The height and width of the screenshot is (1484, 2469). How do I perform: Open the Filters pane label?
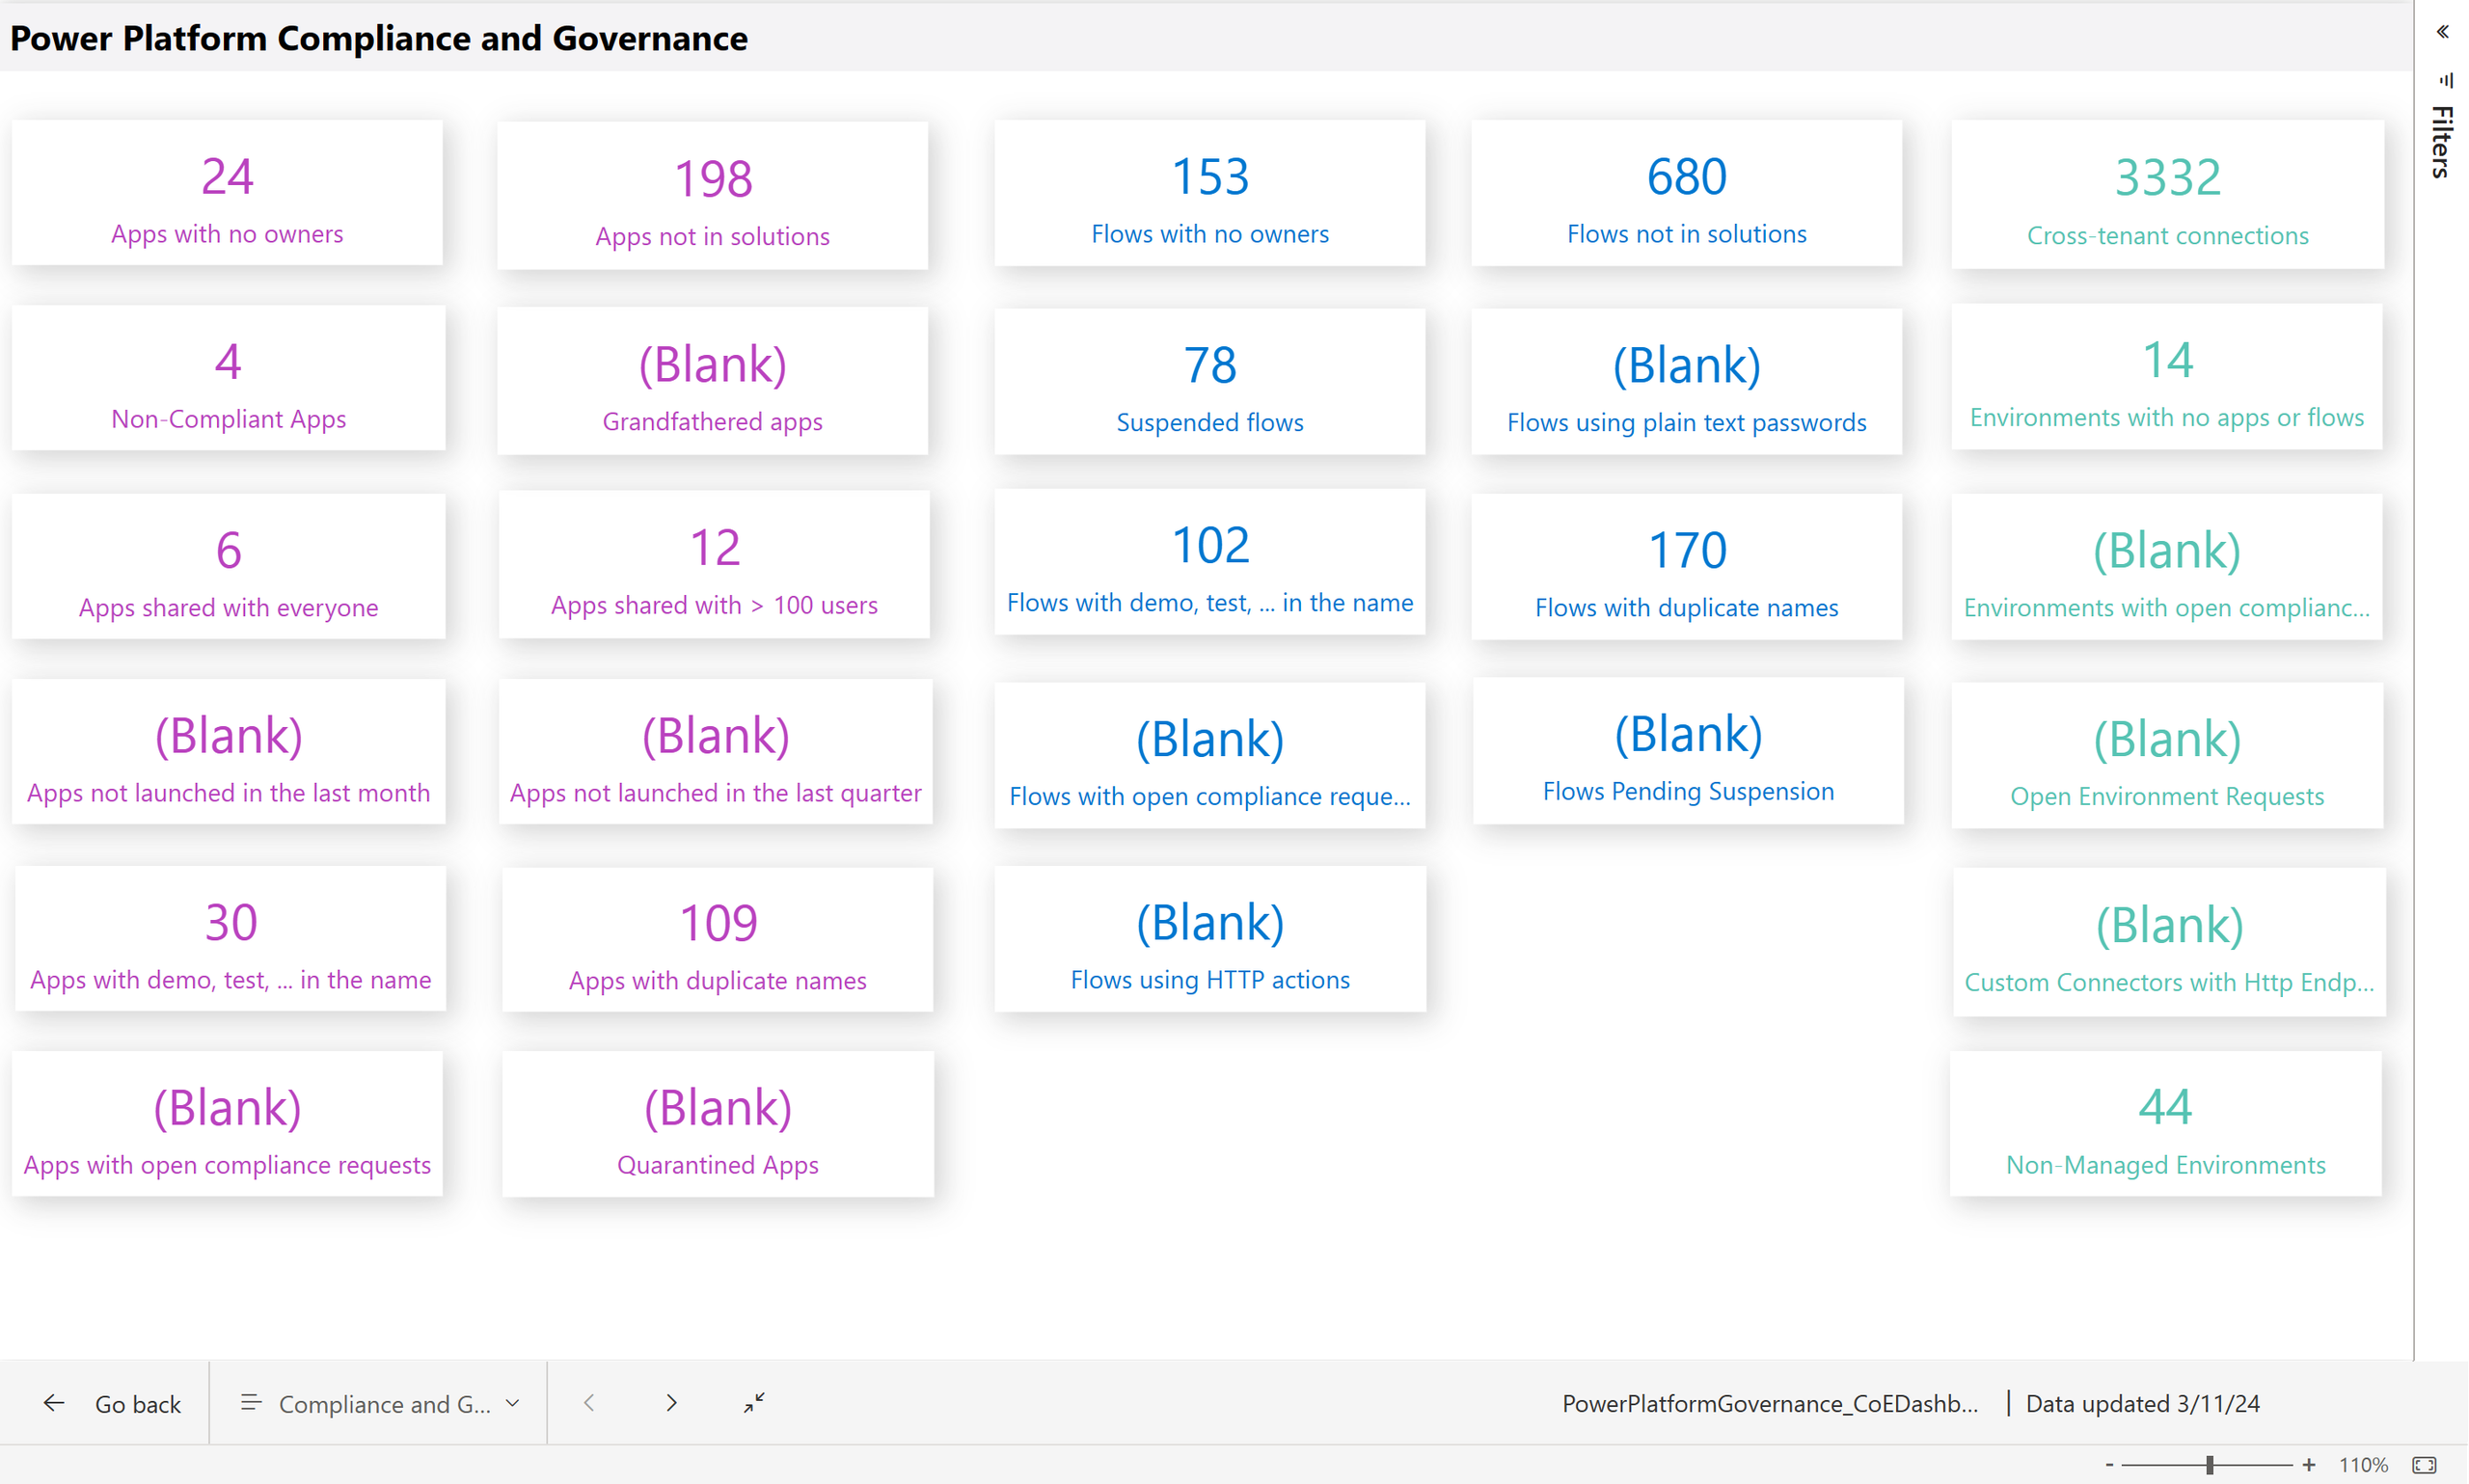[2442, 142]
